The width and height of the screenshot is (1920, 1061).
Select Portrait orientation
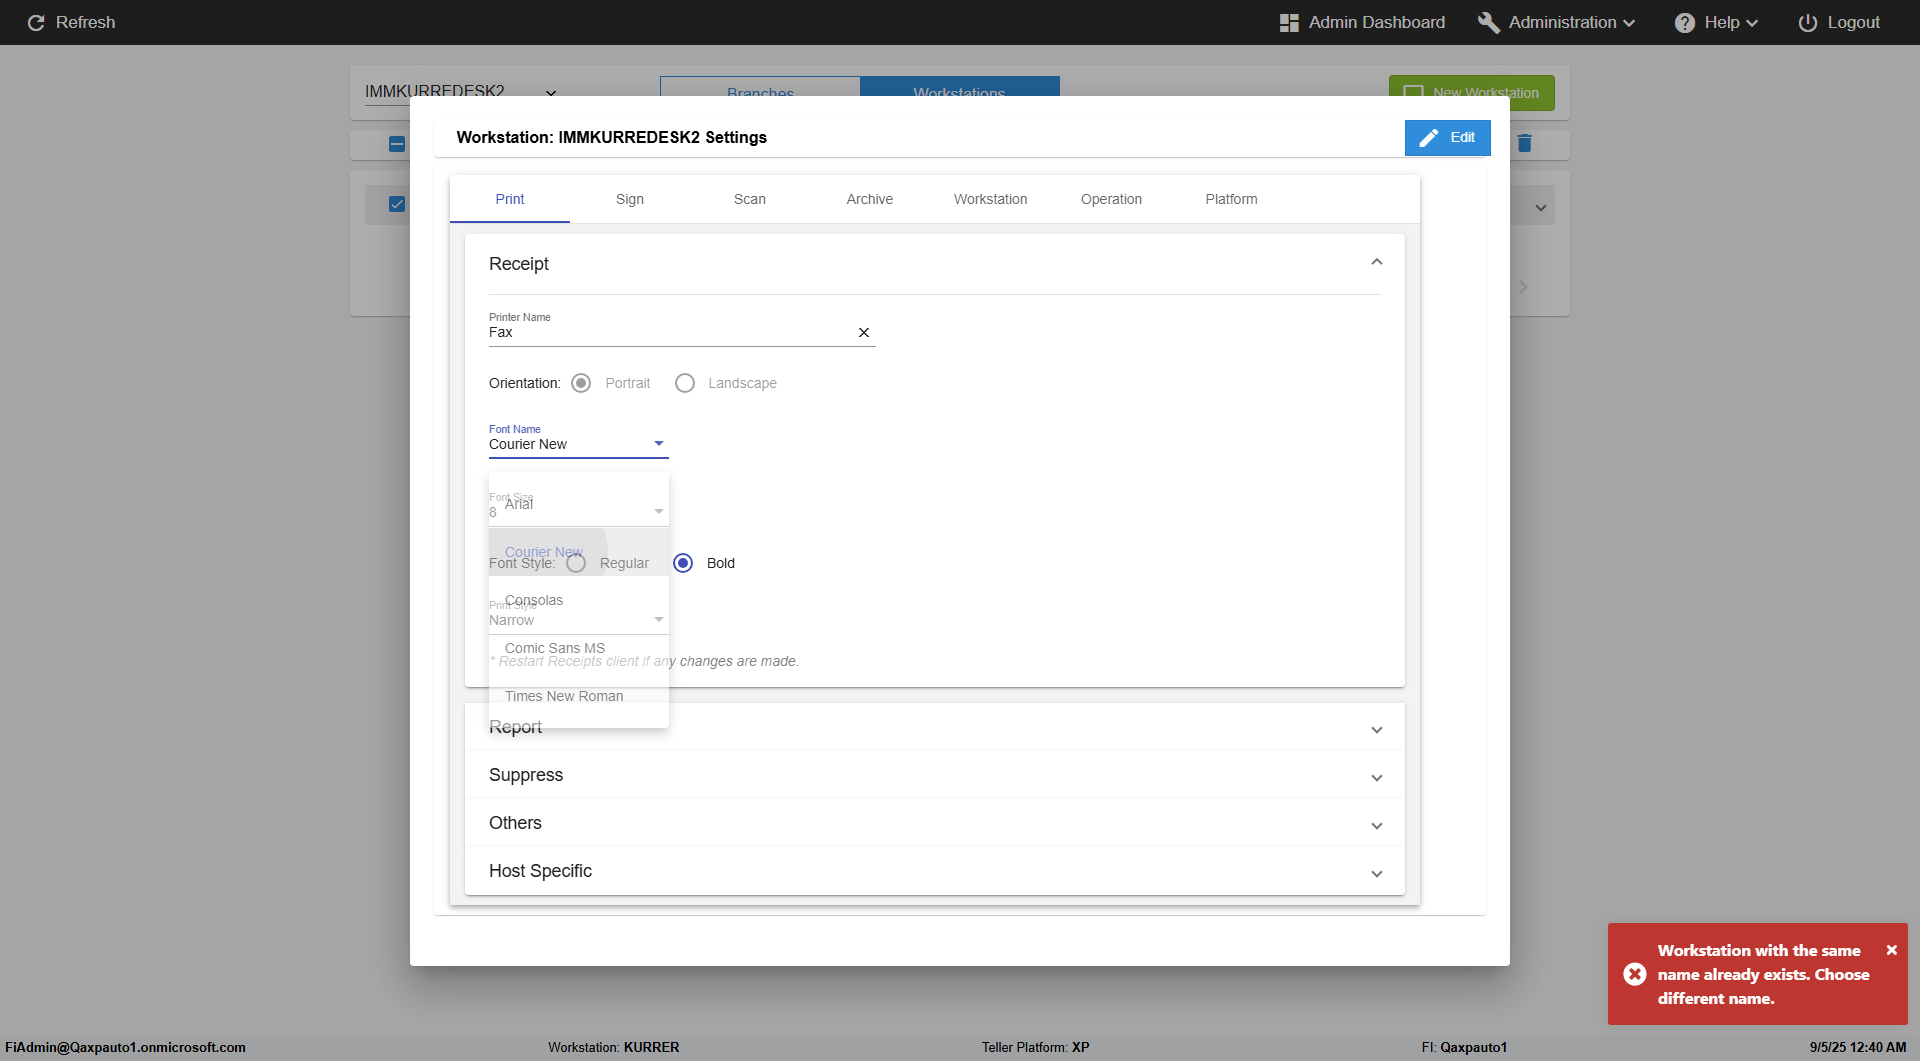pyautogui.click(x=581, y=383)
